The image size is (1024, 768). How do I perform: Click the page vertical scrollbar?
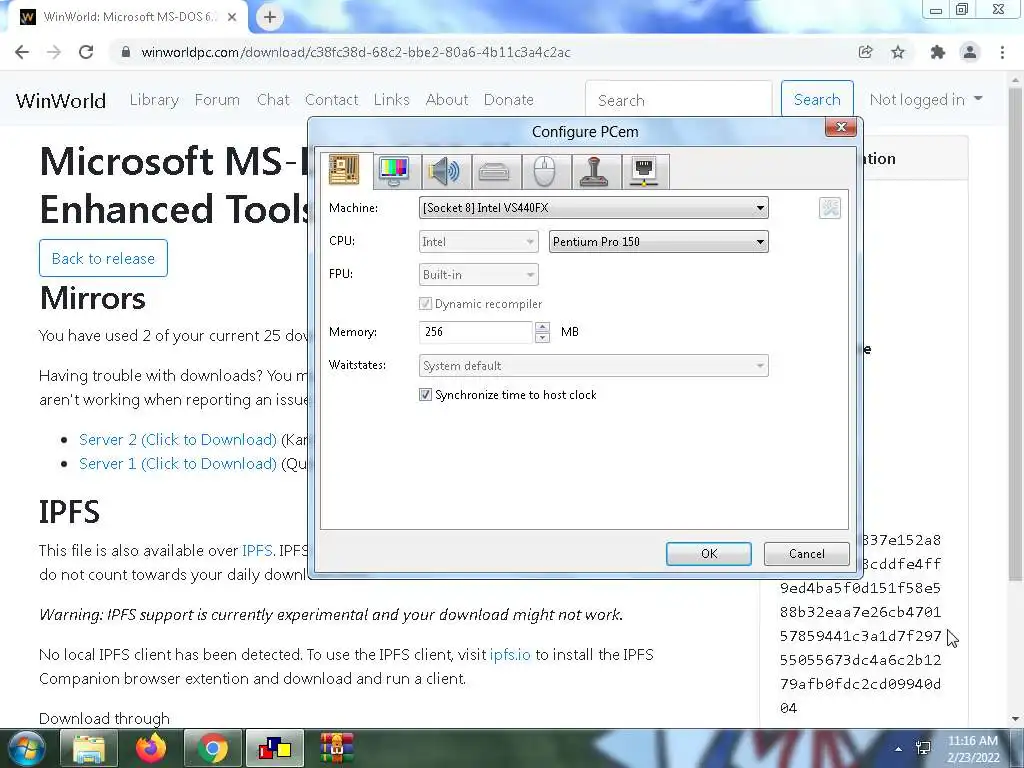tap(1015, 333)
